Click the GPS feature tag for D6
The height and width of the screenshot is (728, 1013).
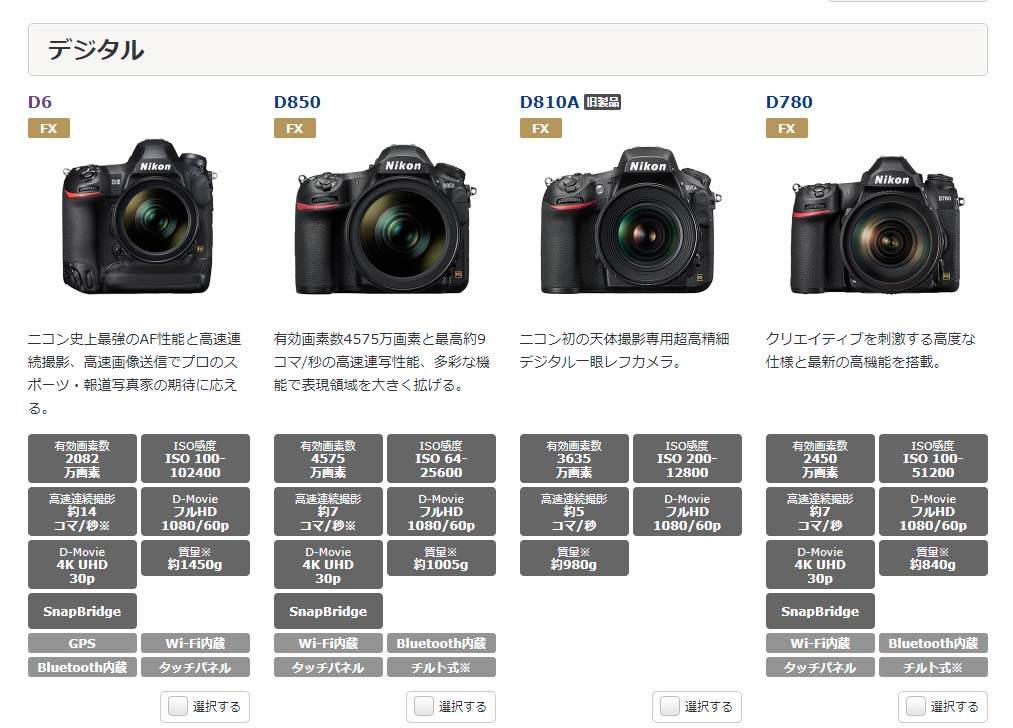pyautogui.click(x=82, y=643)
